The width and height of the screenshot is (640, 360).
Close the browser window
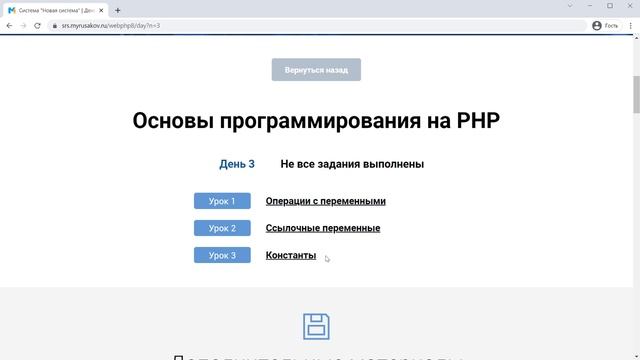tap(630, 6)
